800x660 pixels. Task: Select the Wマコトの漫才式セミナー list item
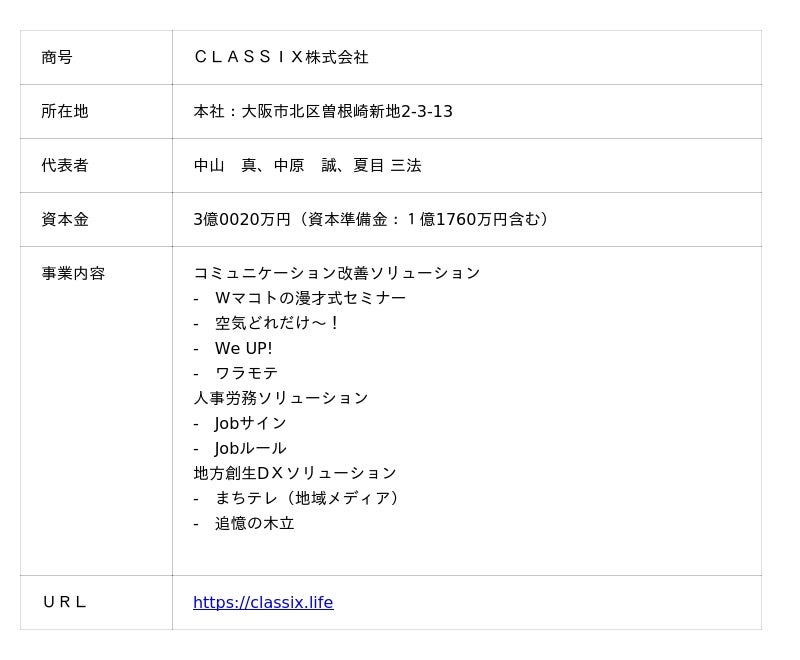point(310,298)
